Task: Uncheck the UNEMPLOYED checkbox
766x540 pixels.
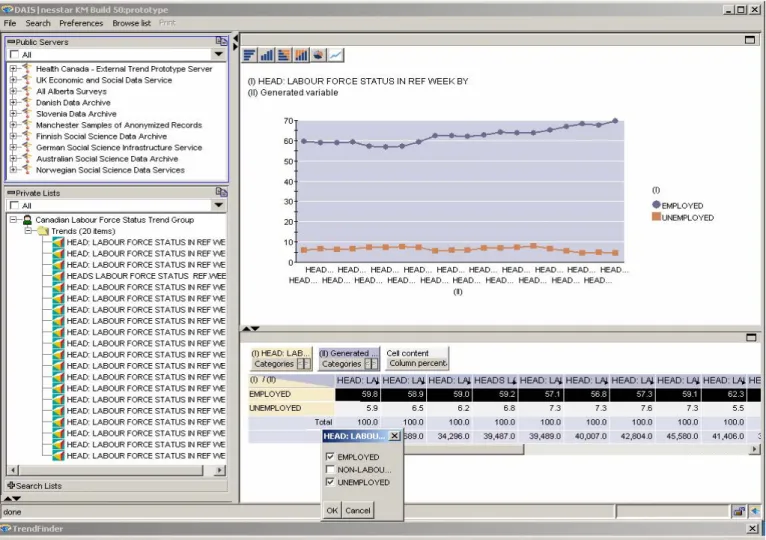Action: pos(330,482)
